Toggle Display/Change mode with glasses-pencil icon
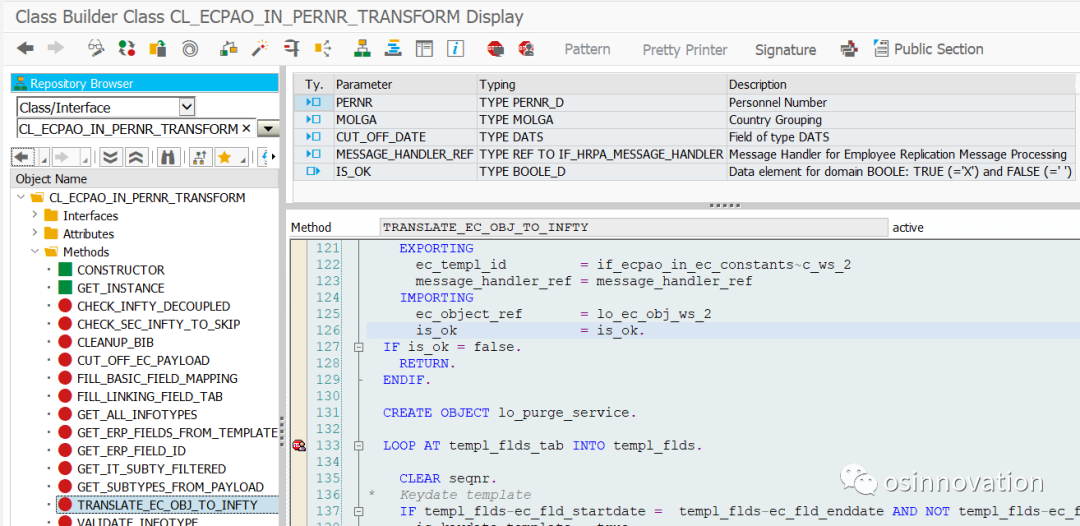The height and width of the screenshot is (526, 1080). tap(96, 48)
